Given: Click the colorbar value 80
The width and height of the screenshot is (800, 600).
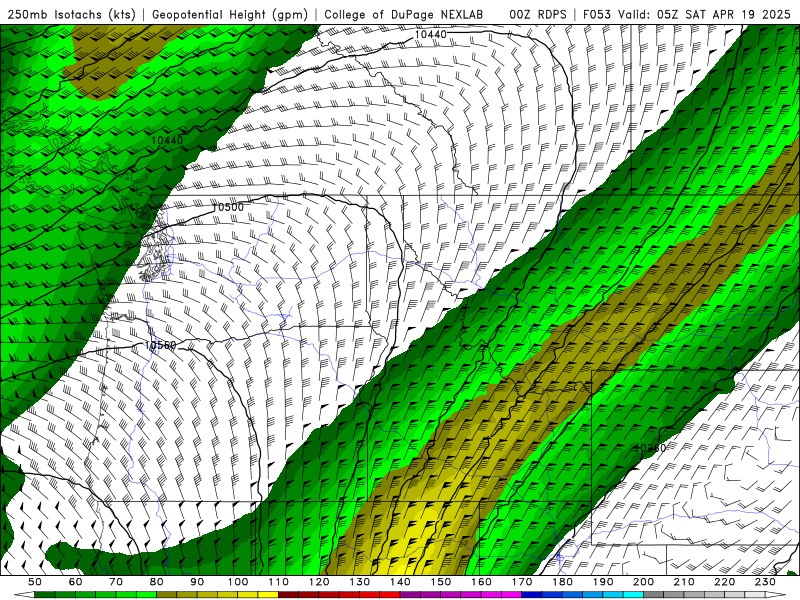Looking at the screenshot, I should pyautogui.click(x=157, y=582).
